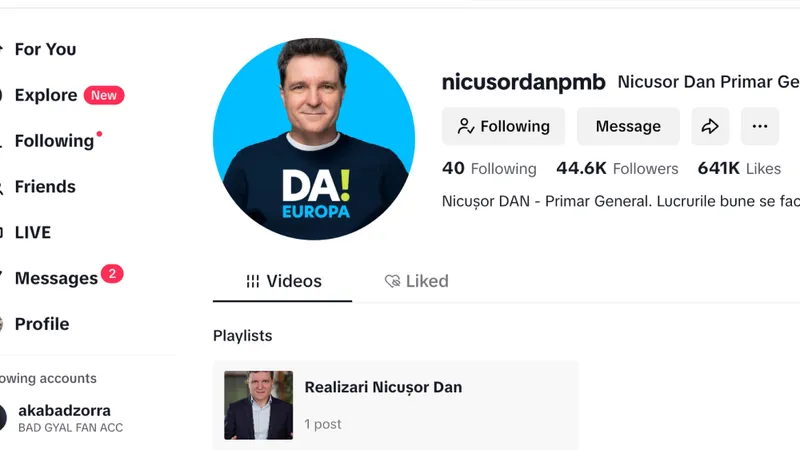Go to the Explore page
This screenshot has height=450, width=800.
(x=46, y=95)
